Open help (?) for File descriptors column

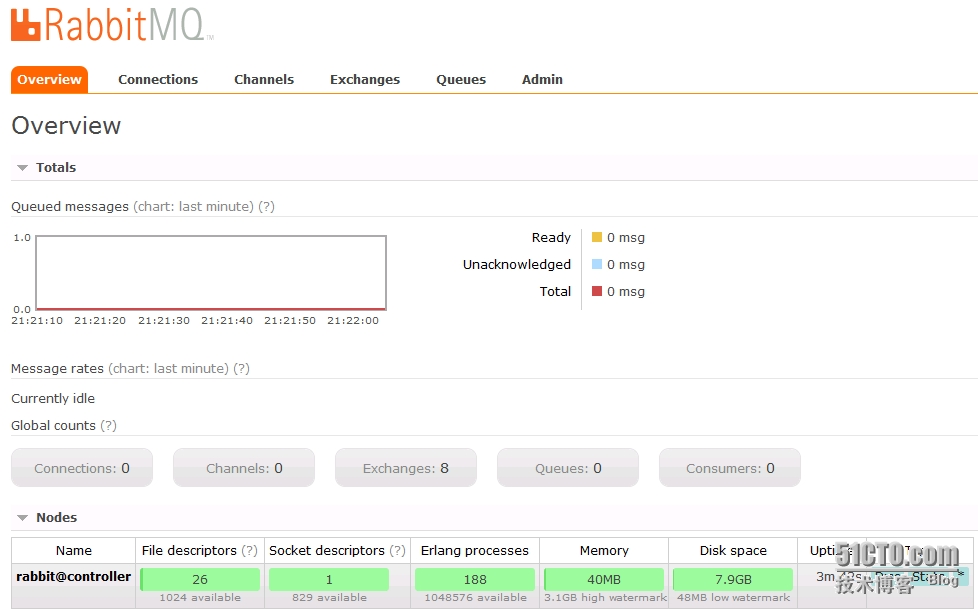click(249, 551)
